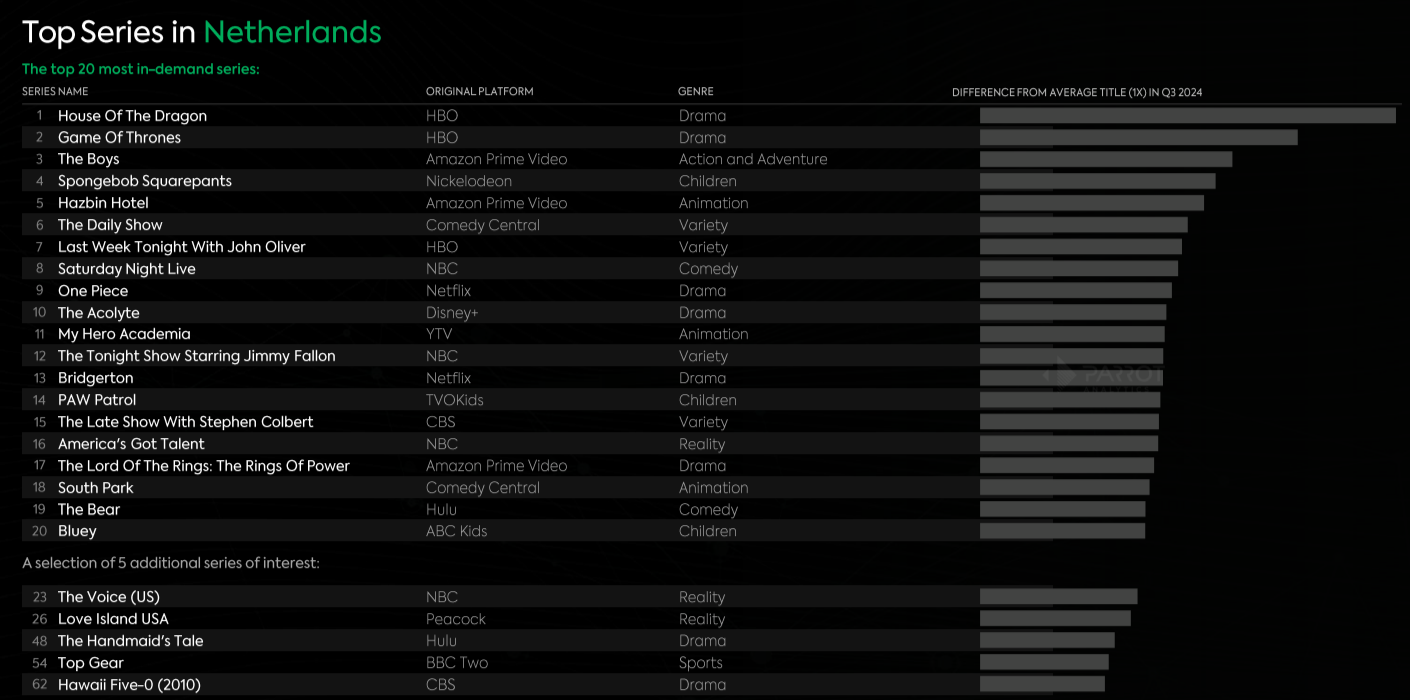Click The Handmaid's Tale series name
1410x700 pixels.
(x=131, y=641)
